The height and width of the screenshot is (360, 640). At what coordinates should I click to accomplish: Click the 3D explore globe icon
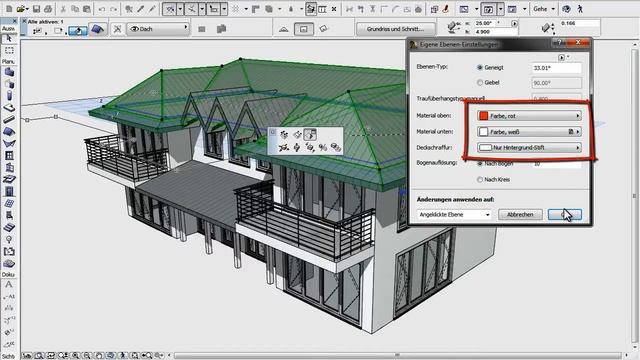coord(567,9)
